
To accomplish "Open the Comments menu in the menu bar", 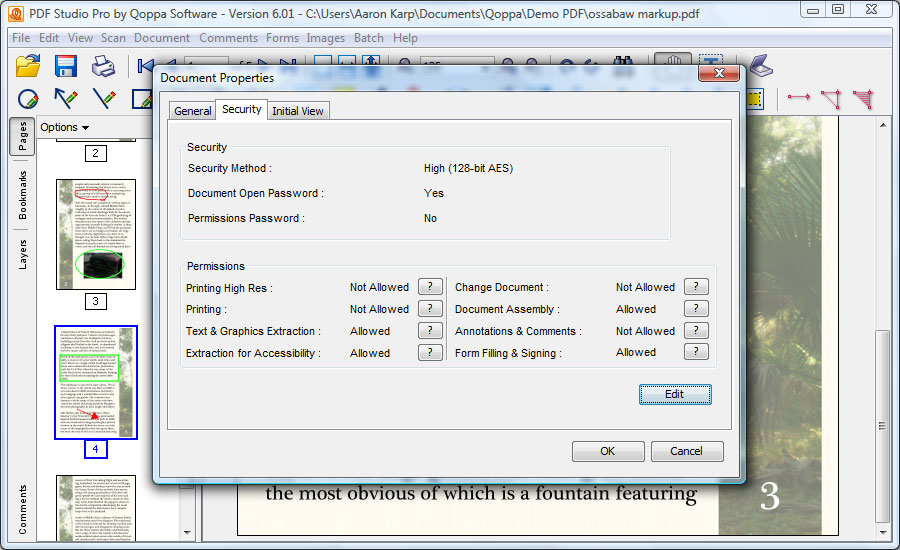I will [x=228, y=38].
